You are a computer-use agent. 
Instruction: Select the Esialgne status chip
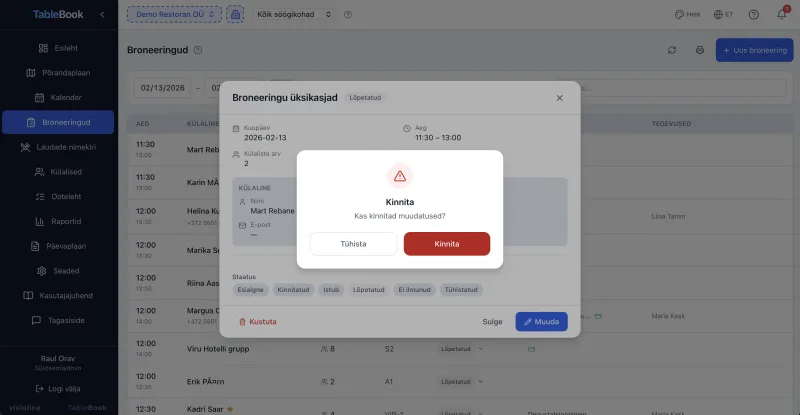250,289
